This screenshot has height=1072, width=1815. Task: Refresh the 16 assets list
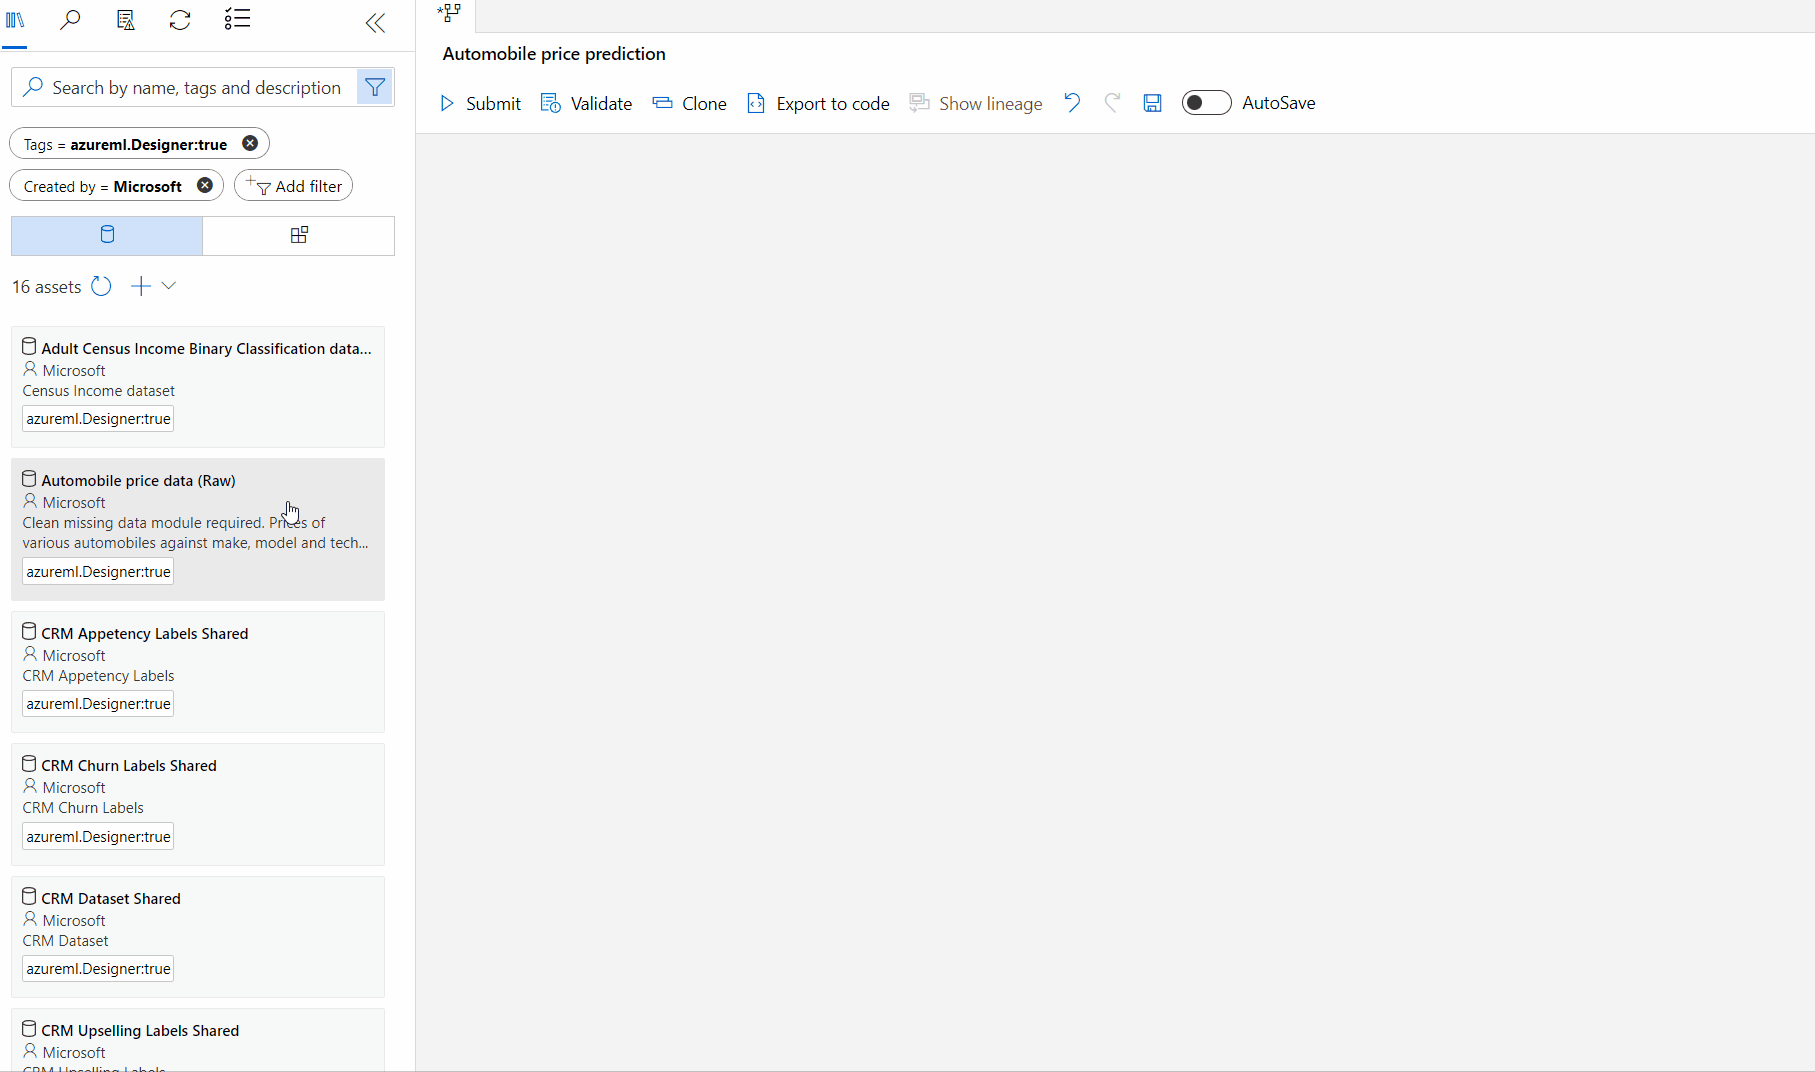(101, 286)
